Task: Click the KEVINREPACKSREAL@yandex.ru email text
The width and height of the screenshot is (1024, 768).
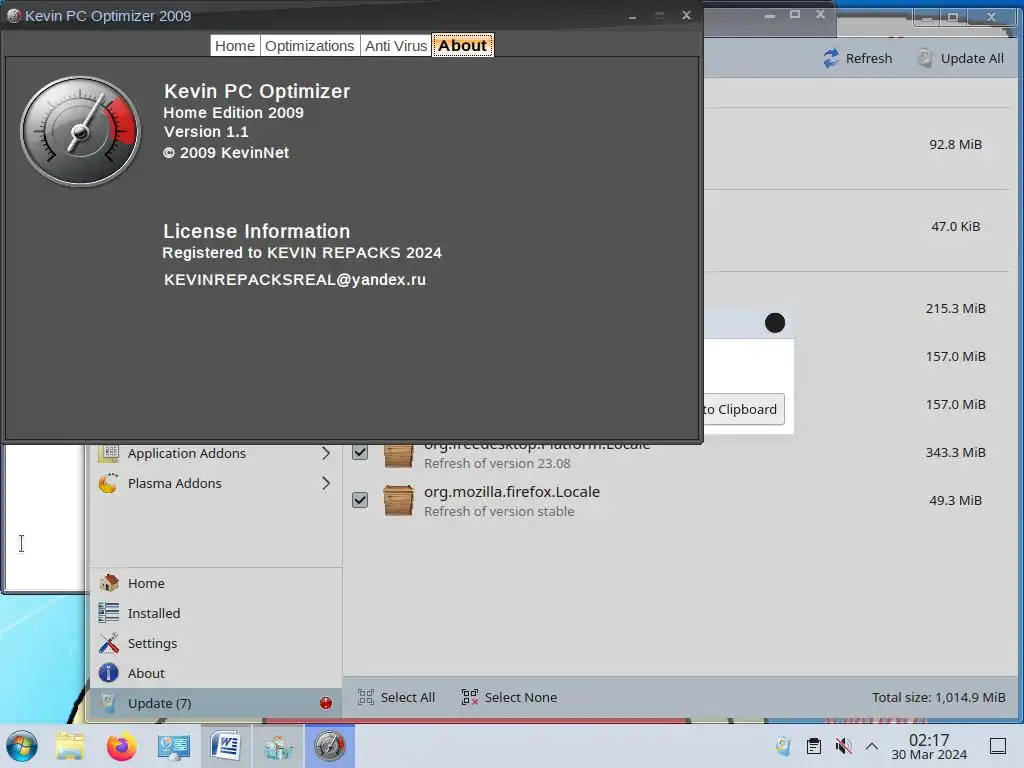Action: 295,280
